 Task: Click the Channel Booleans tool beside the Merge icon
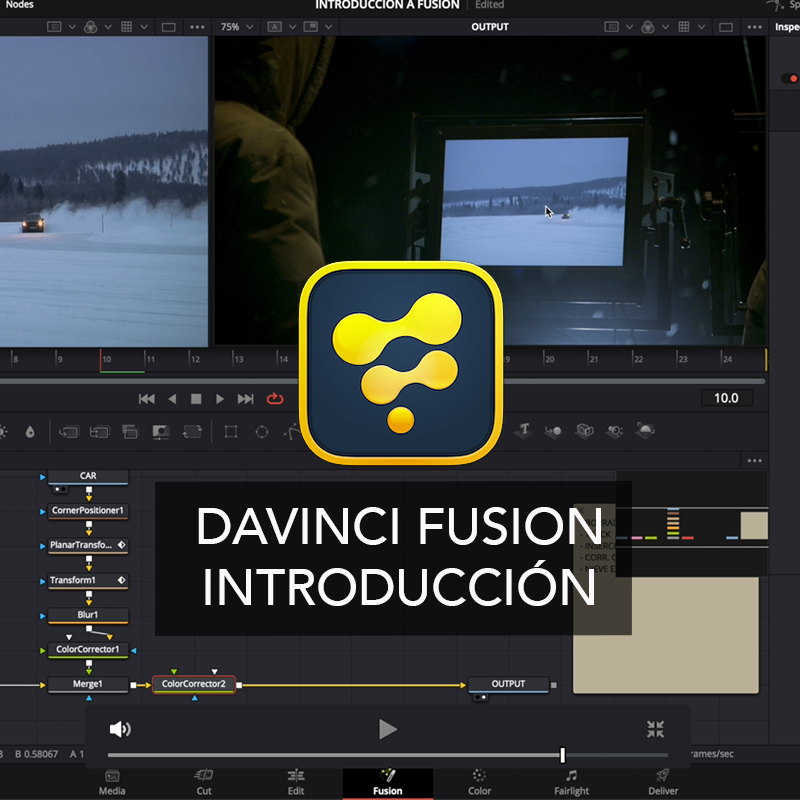[99, 432]
